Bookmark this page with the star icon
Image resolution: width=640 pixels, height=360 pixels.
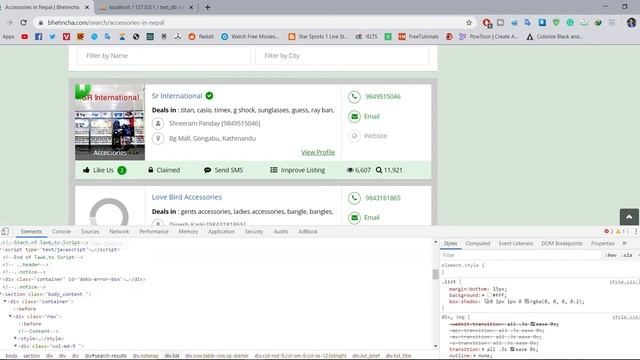[469, 23]
